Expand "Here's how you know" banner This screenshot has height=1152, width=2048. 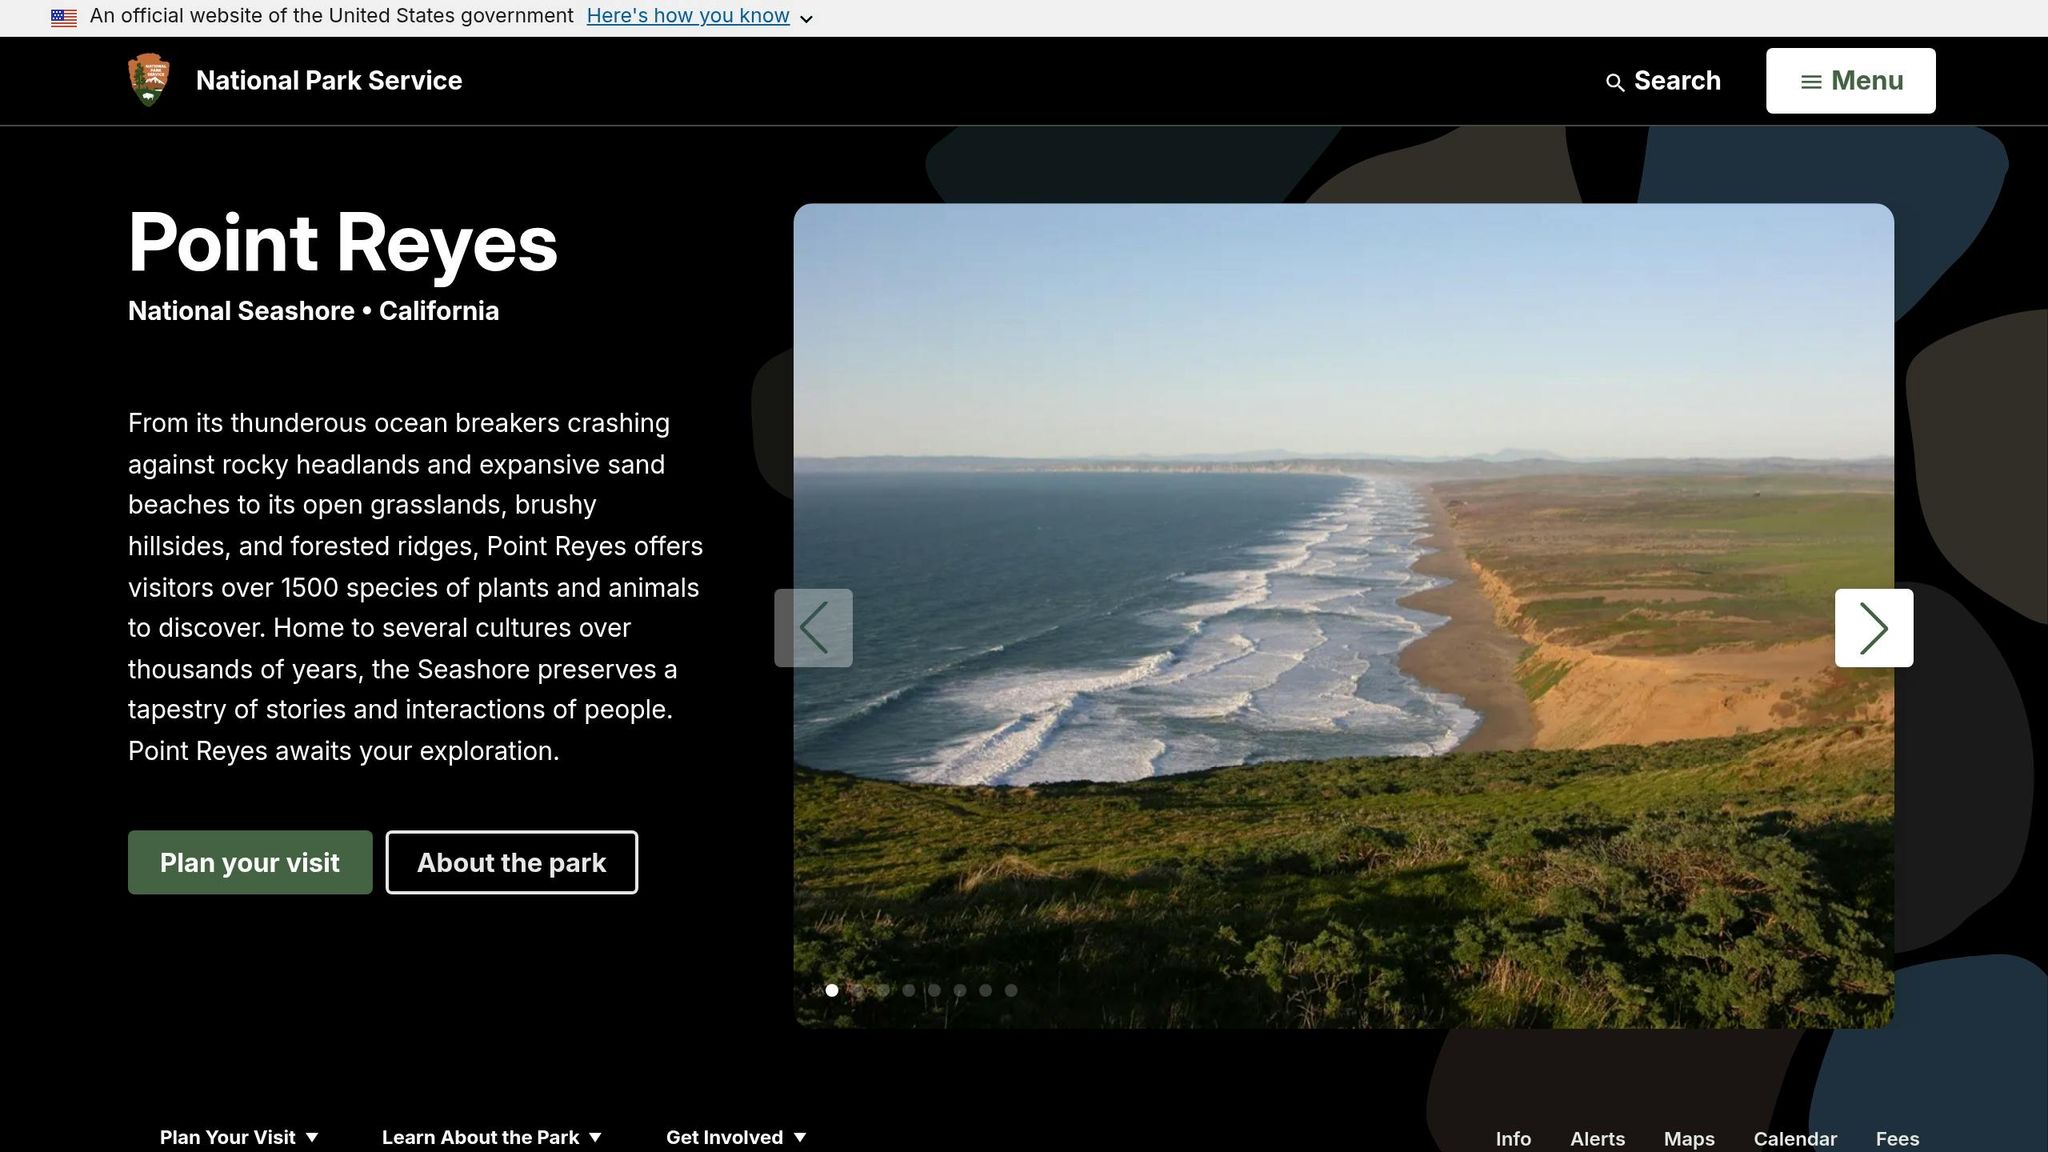coord(700,17)
